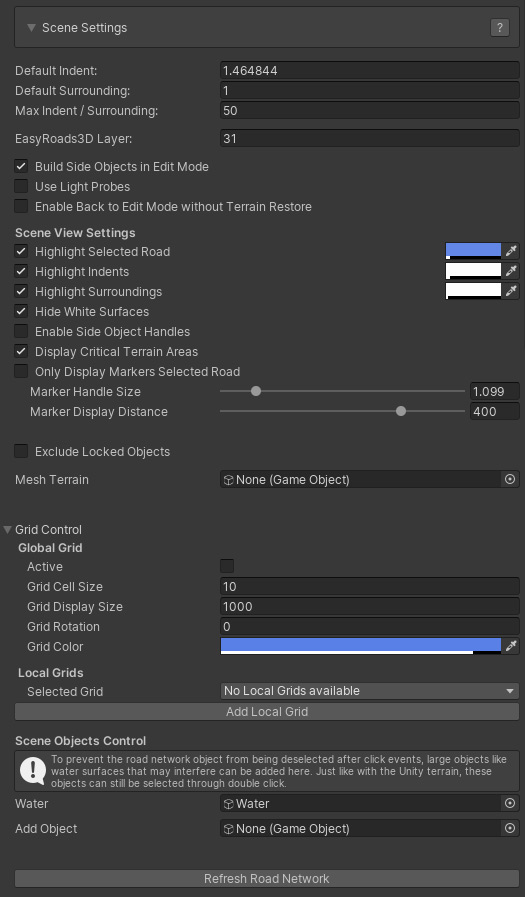
Task: Toggle Exclude Locked Objects checkbox
Action: 21,451
